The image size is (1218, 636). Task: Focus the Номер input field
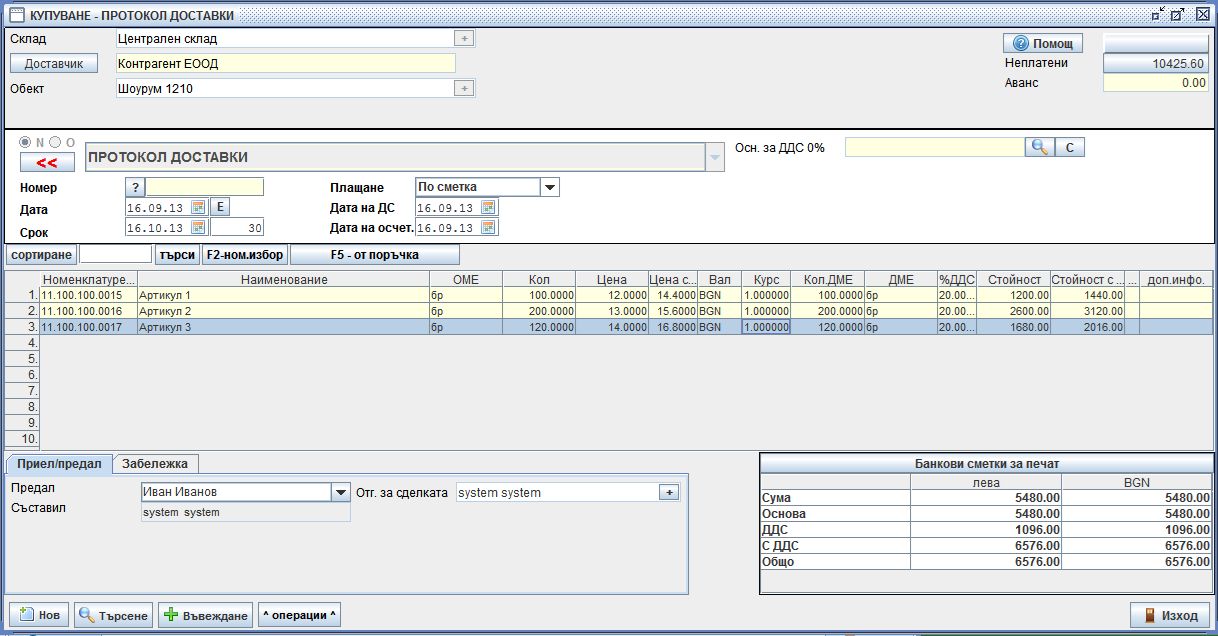click(205, 187)
